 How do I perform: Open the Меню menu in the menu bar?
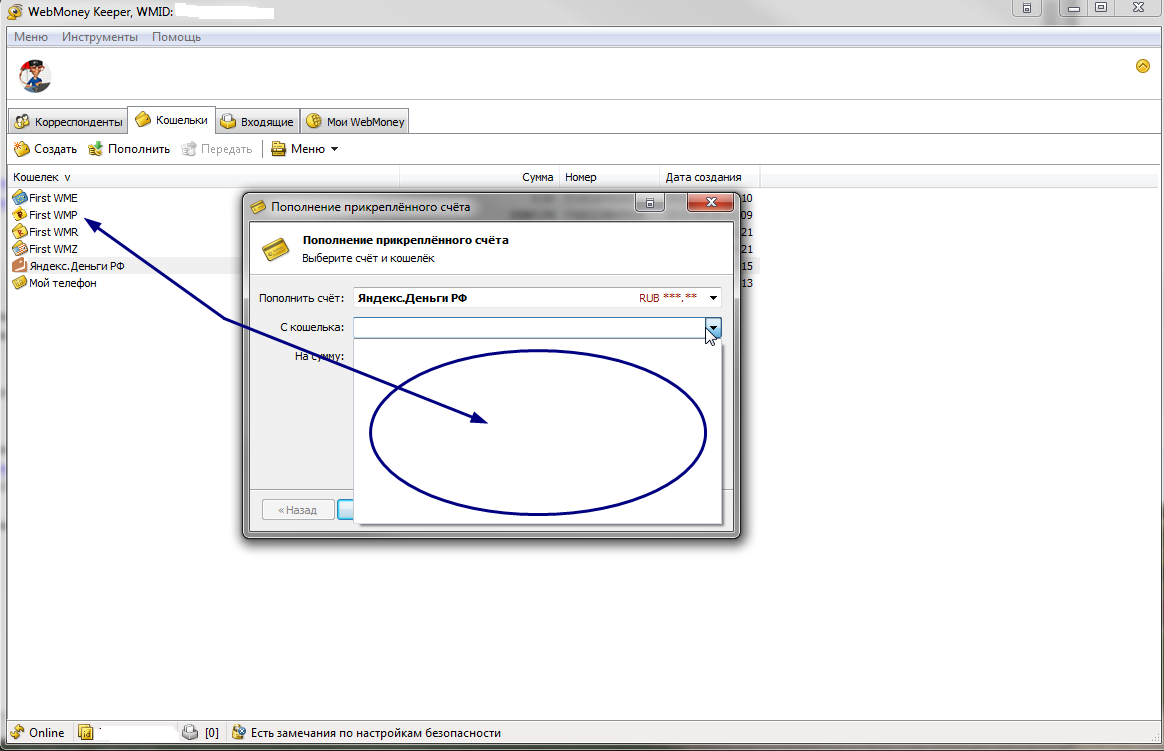coord(30,37)
